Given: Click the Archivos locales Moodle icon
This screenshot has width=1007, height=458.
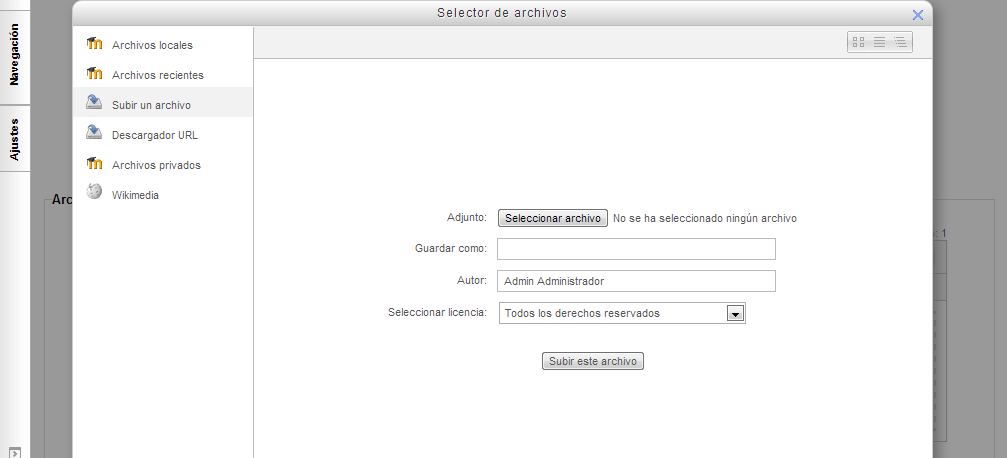Looking at the screenshot, I should tap(95, 44).
